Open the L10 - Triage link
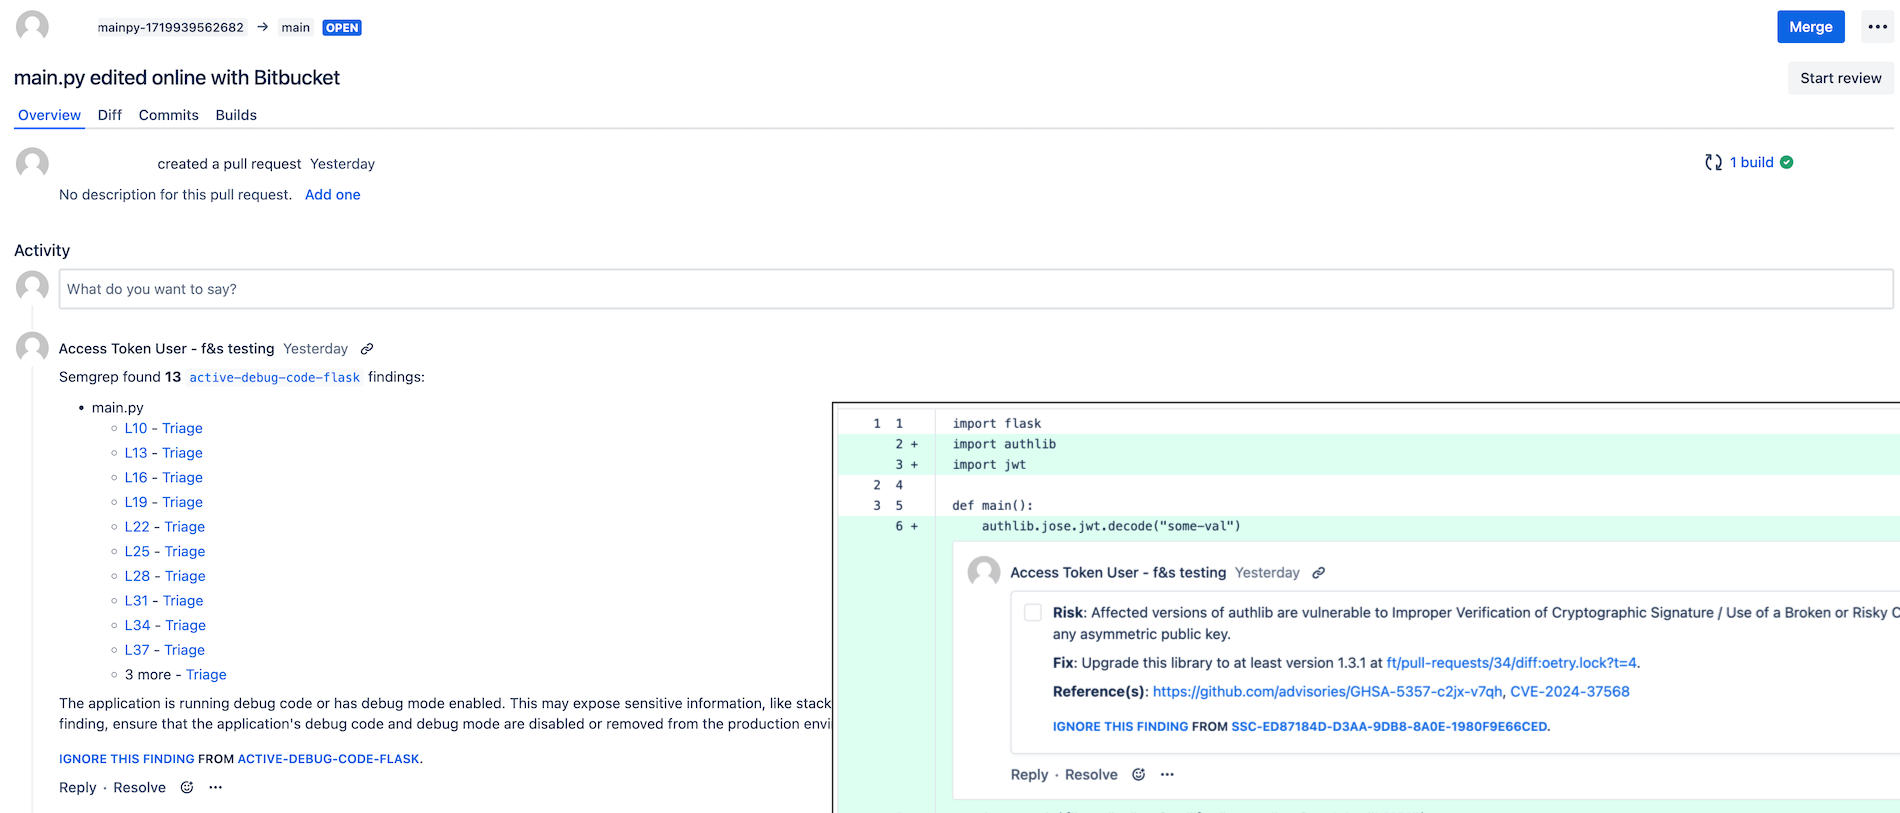 pos(163,428)
